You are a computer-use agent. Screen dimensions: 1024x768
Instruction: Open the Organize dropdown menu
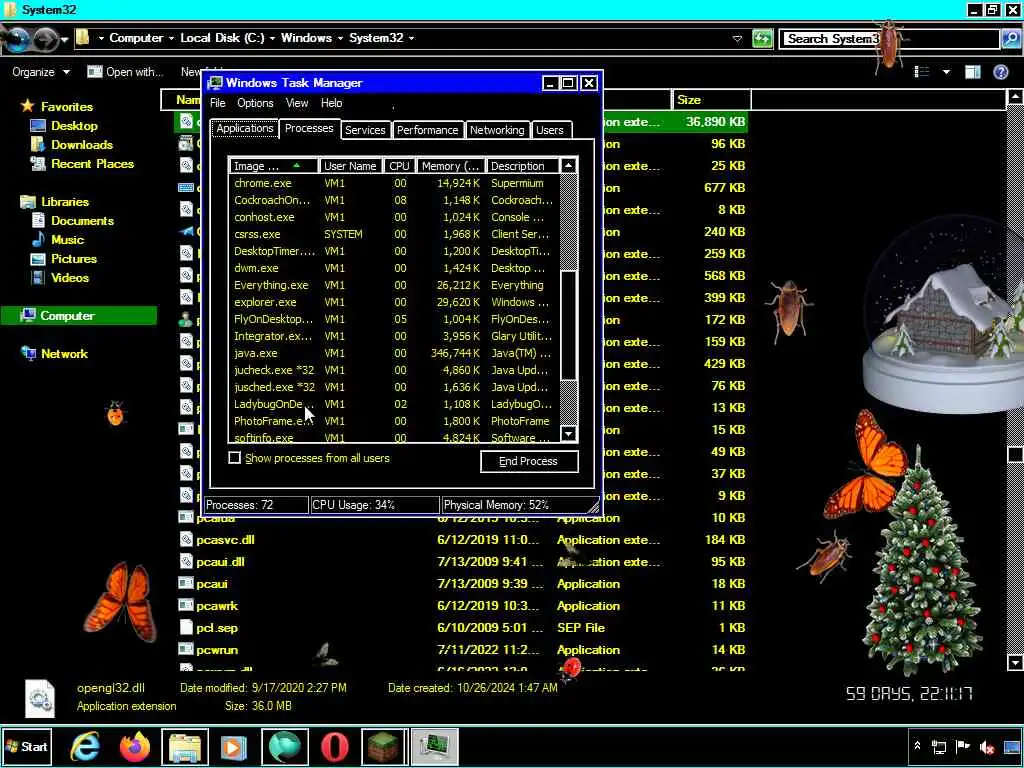pyautogui.click(x=40, y=72)
